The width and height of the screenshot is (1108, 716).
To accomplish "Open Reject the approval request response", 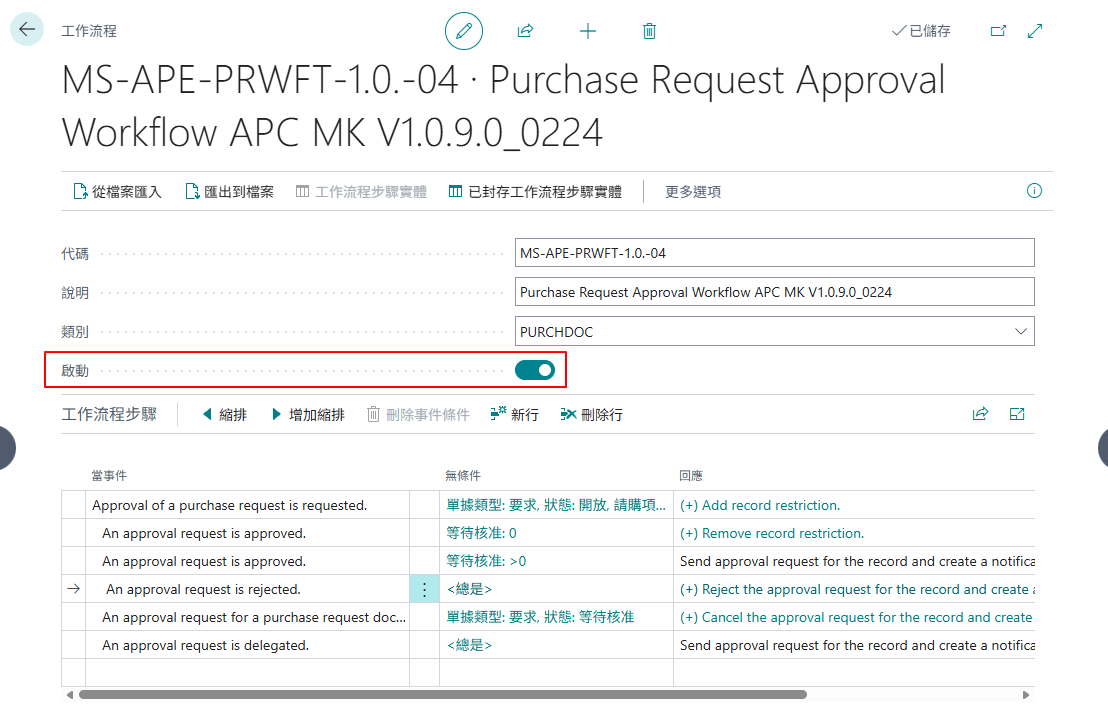I will coord(857,589).
